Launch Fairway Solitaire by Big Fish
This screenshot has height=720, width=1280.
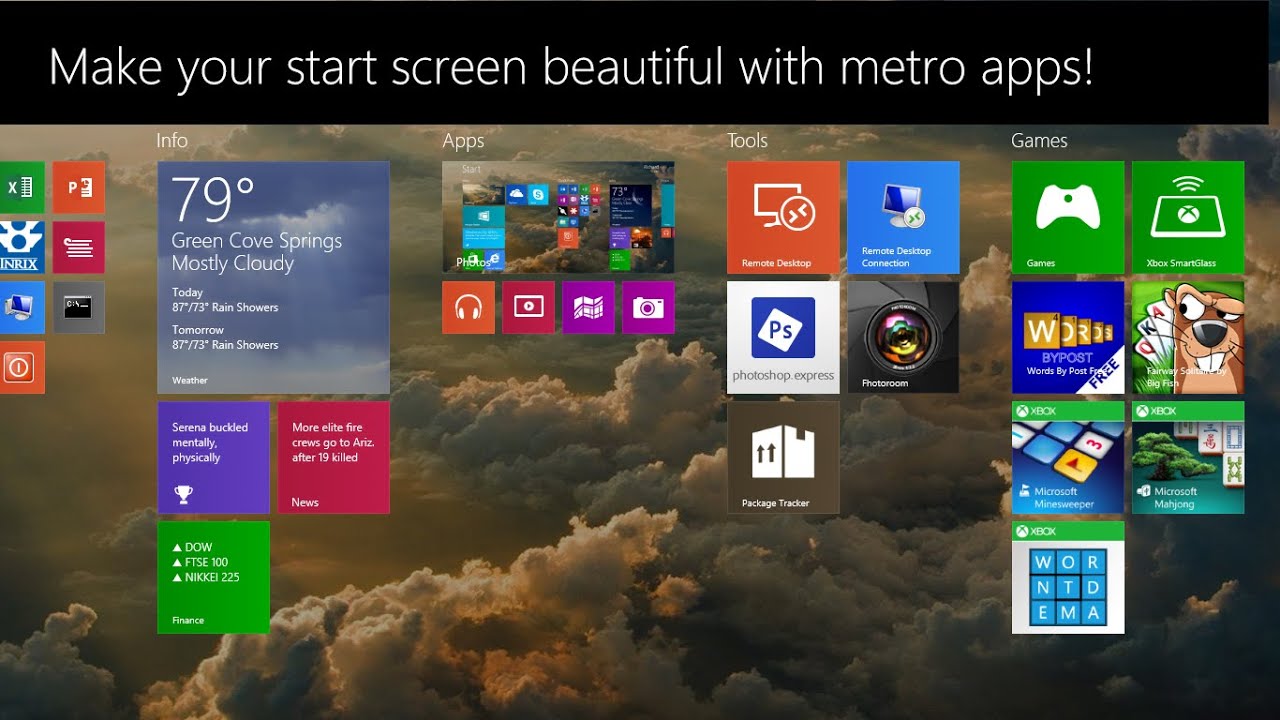click(1188, 337)
